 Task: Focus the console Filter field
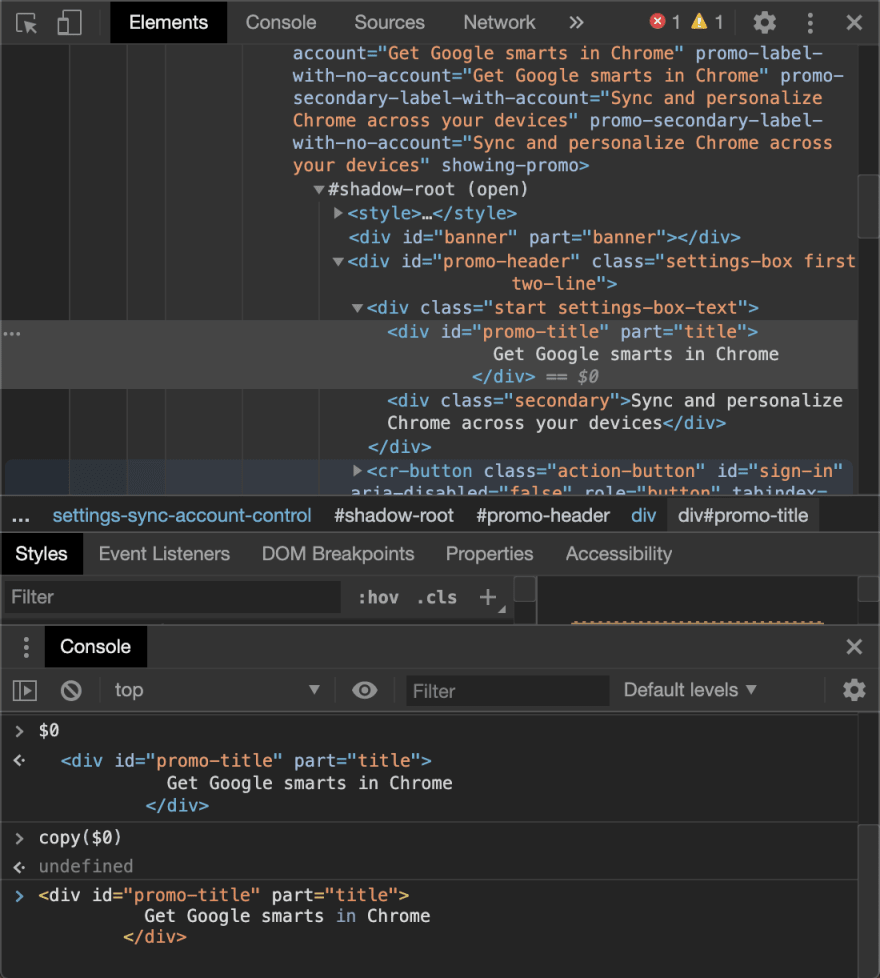pyautogui.click(x=508, y=691)
